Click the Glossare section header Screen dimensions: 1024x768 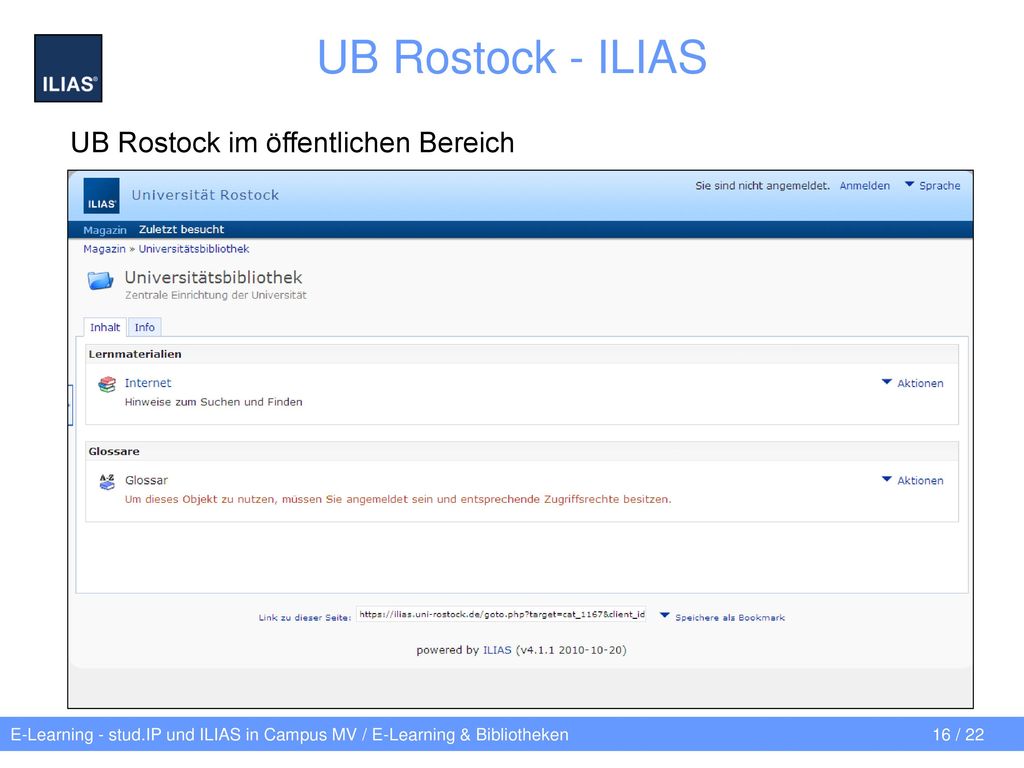coord(522,451)
